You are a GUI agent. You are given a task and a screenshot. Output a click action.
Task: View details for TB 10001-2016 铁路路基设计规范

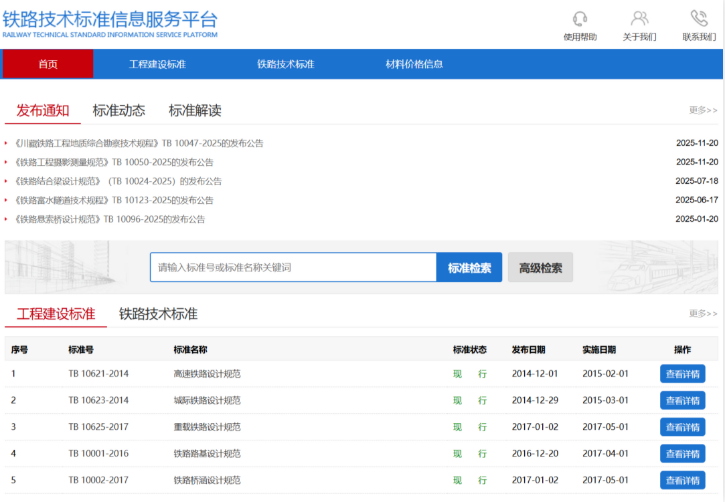[682, 453]
